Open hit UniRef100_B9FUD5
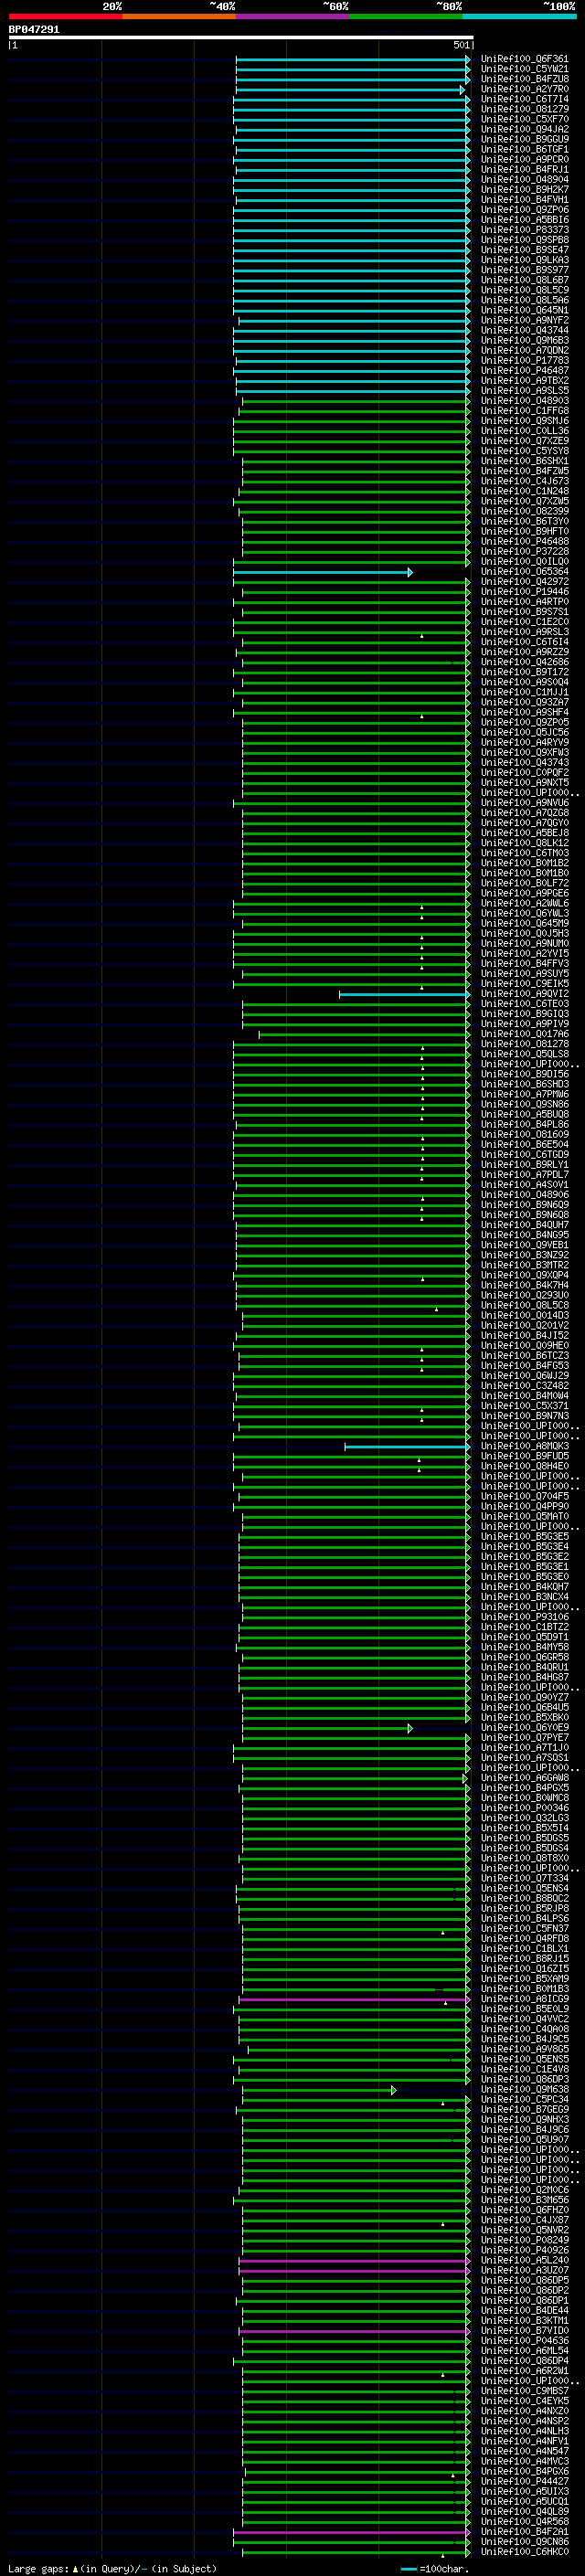The image size is (585, 2576). (x=524, y=1456)
